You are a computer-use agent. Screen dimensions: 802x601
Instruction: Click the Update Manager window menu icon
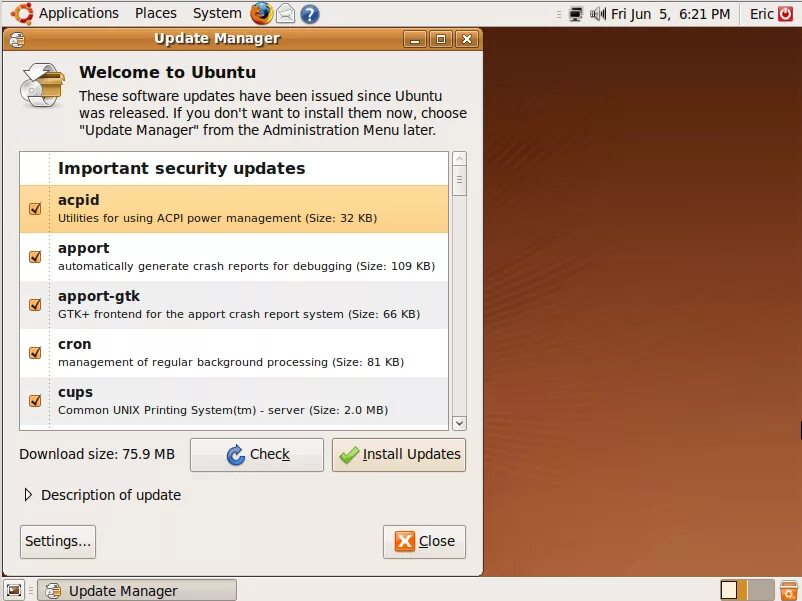tap(17, 39)
